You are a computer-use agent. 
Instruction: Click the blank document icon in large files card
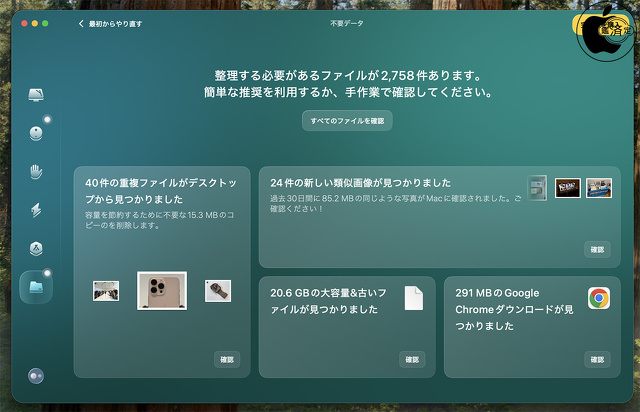414,298
